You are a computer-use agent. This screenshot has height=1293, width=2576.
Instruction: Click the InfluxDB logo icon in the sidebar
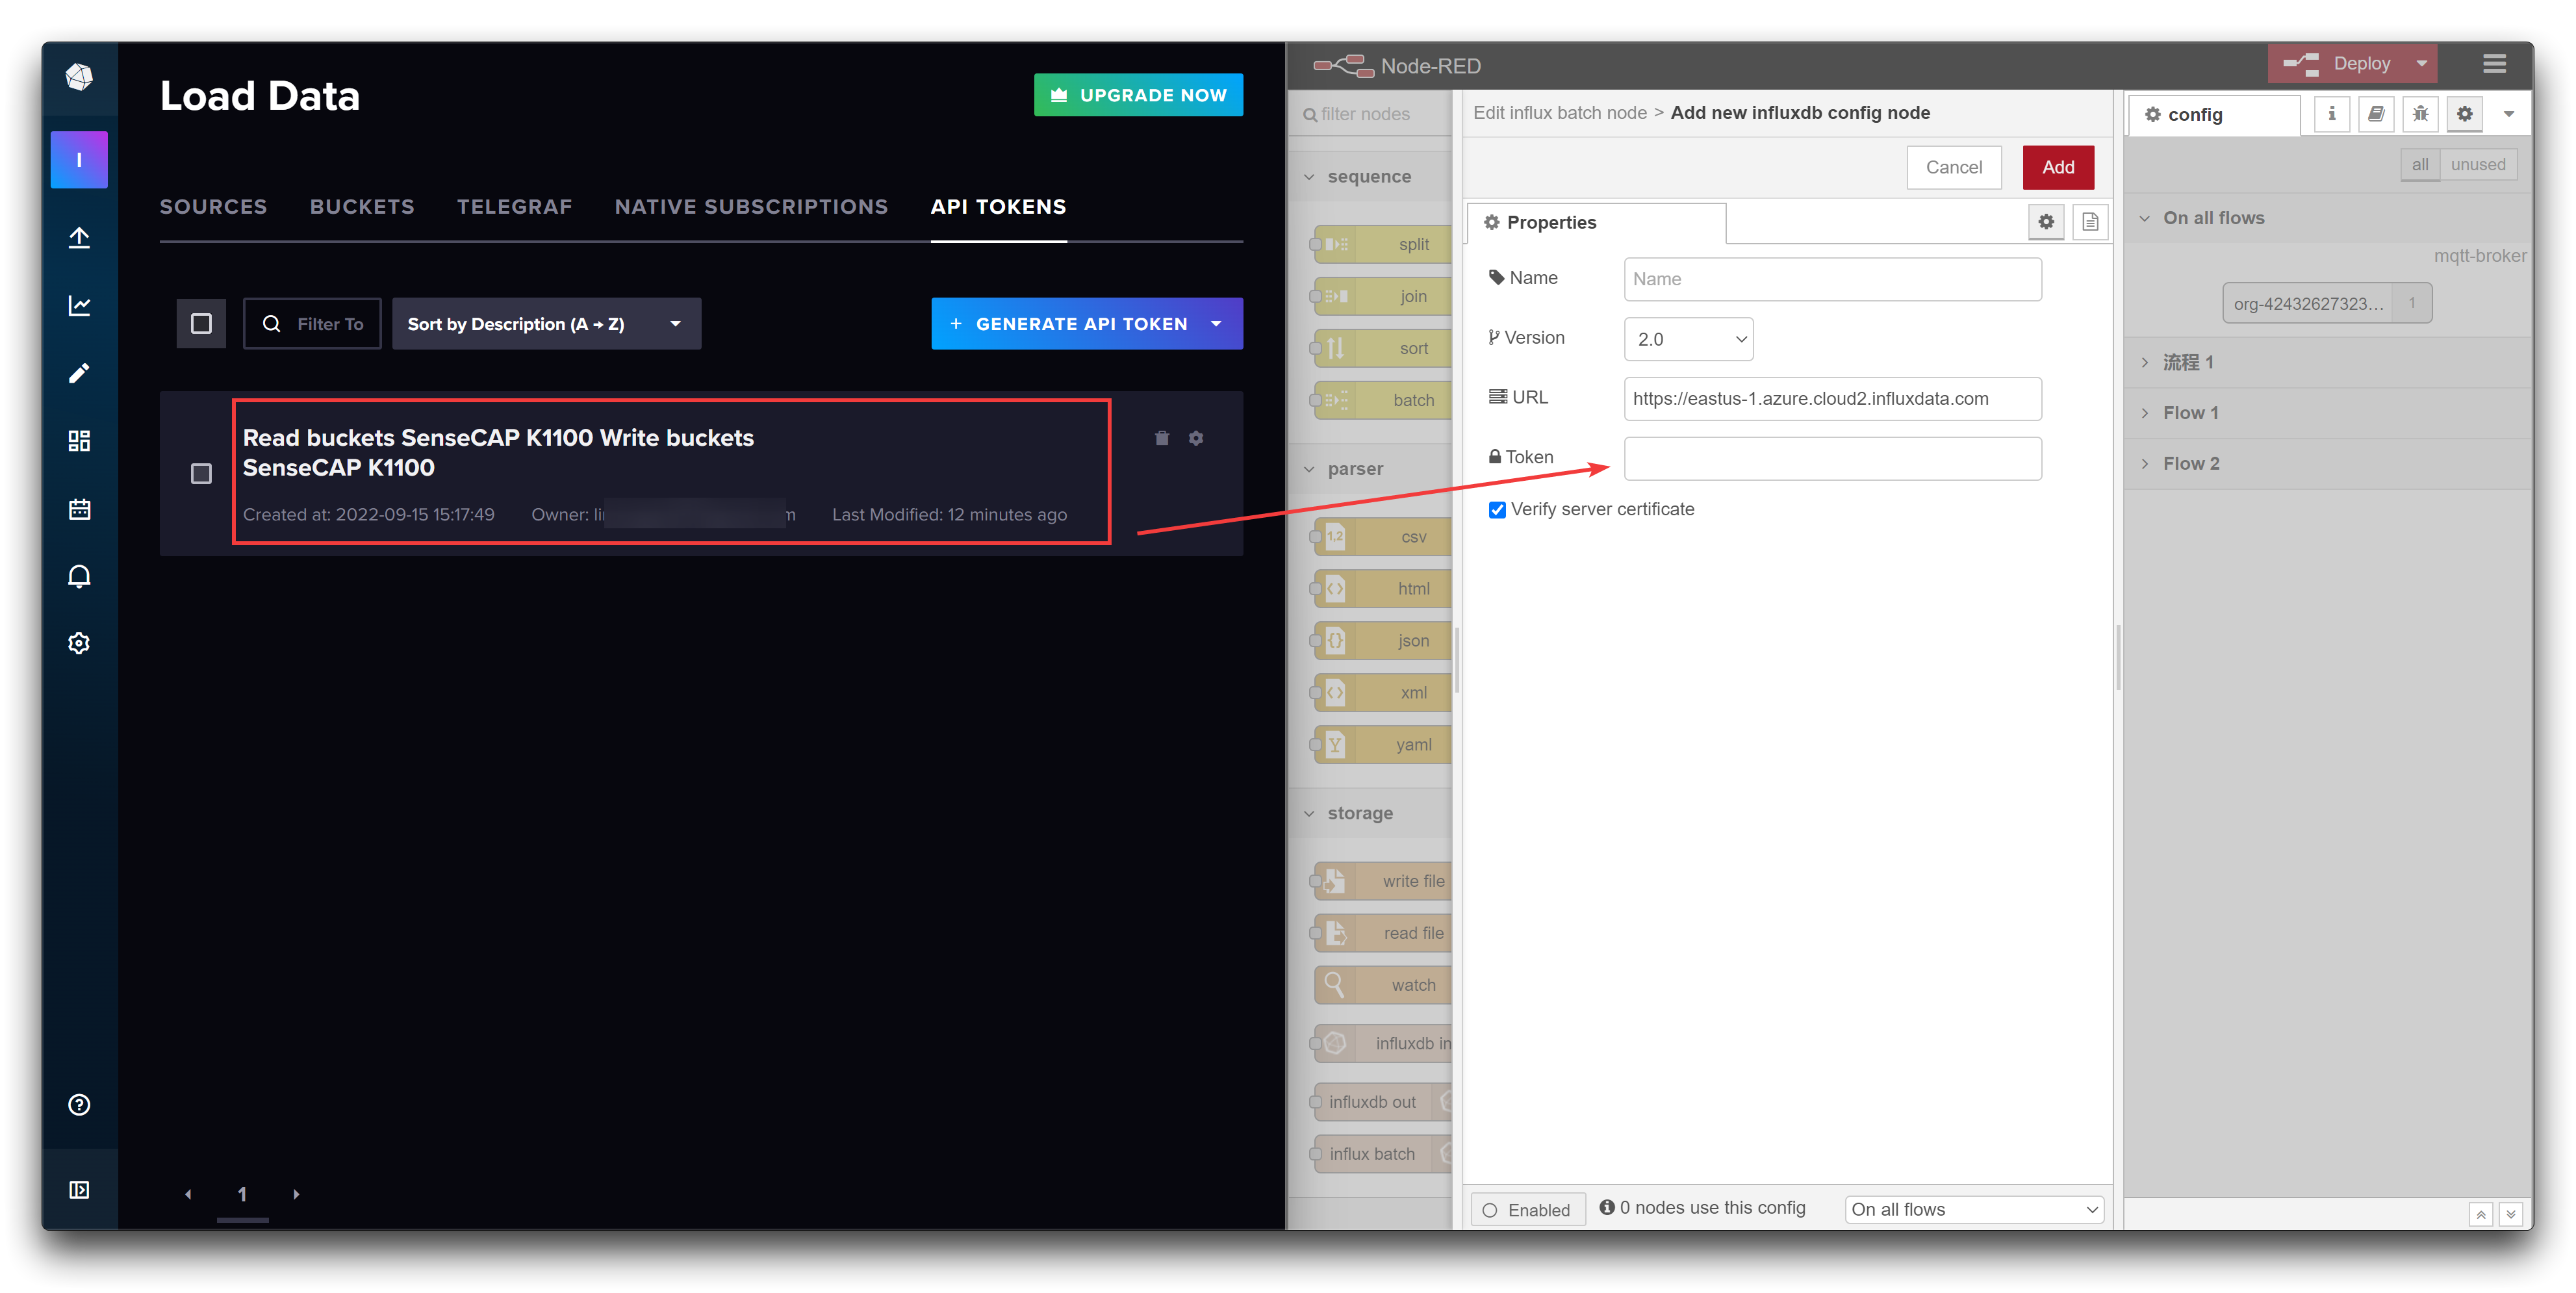(79, 77)
